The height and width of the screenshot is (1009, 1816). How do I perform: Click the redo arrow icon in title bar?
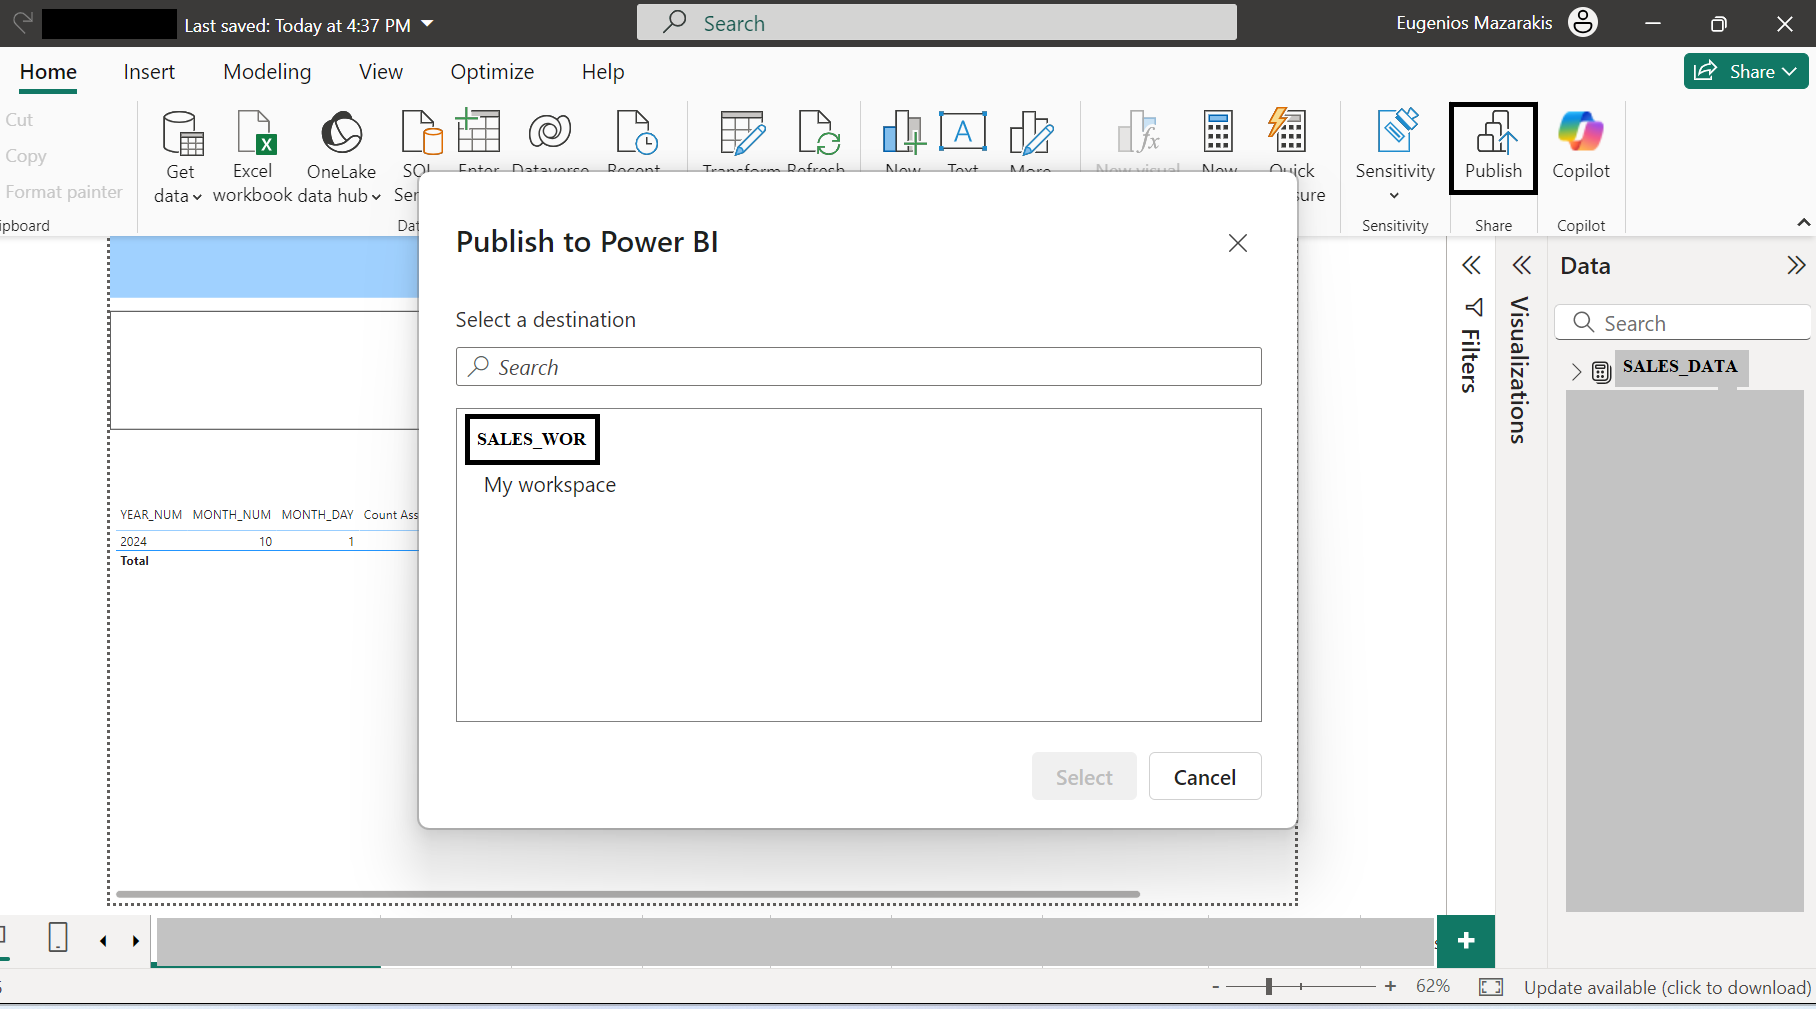tap(22, 22)
